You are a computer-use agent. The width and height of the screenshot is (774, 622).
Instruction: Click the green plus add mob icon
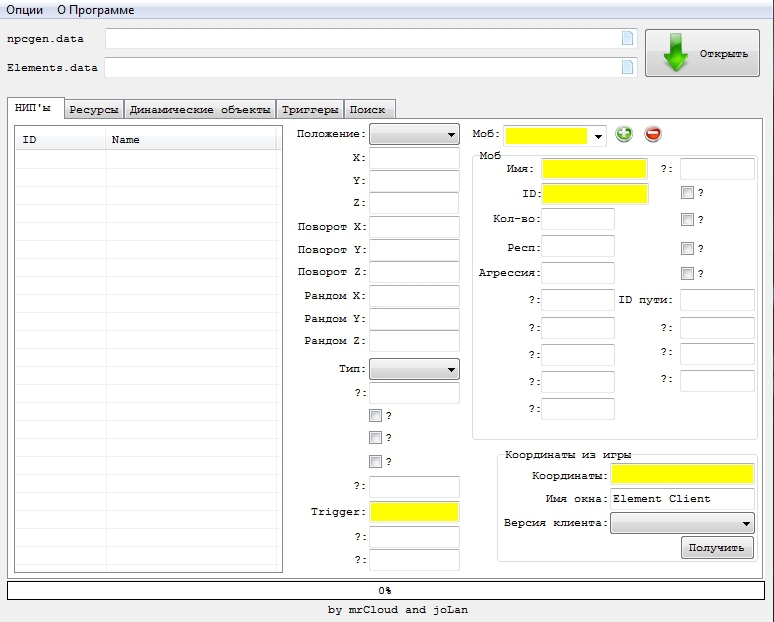(624, 134)
